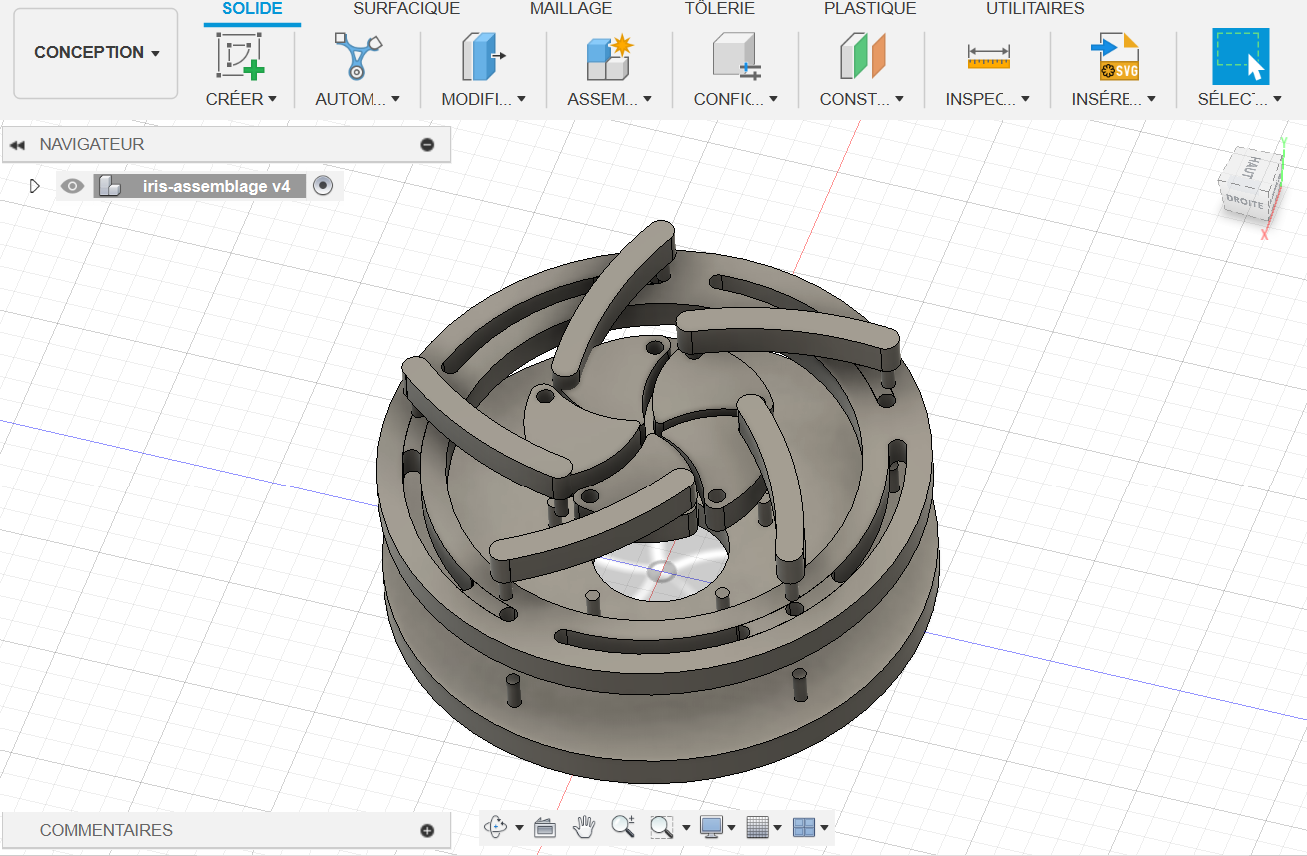The width and height of the screenshot is (1307, 856).
Task: Click the Look At camera icon
Action: tap(545, 827)
